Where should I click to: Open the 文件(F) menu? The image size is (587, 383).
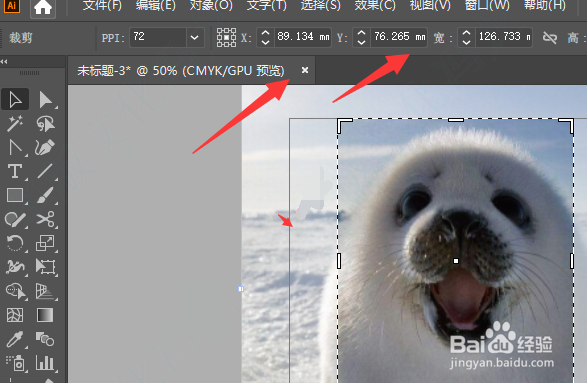(x=102, y=5)
